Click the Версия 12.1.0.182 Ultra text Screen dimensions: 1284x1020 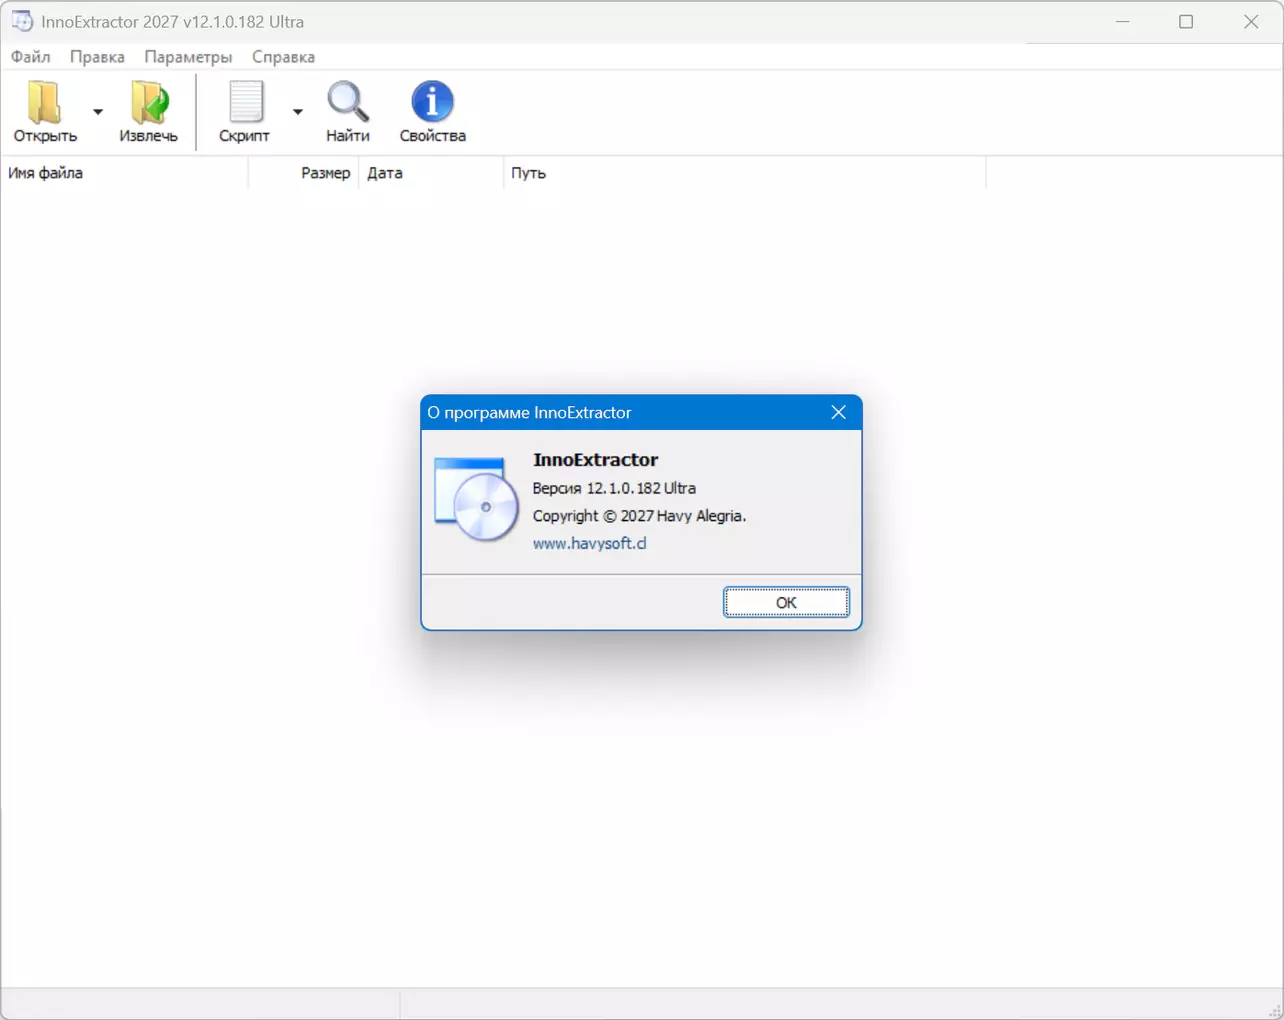pos(614,488)
